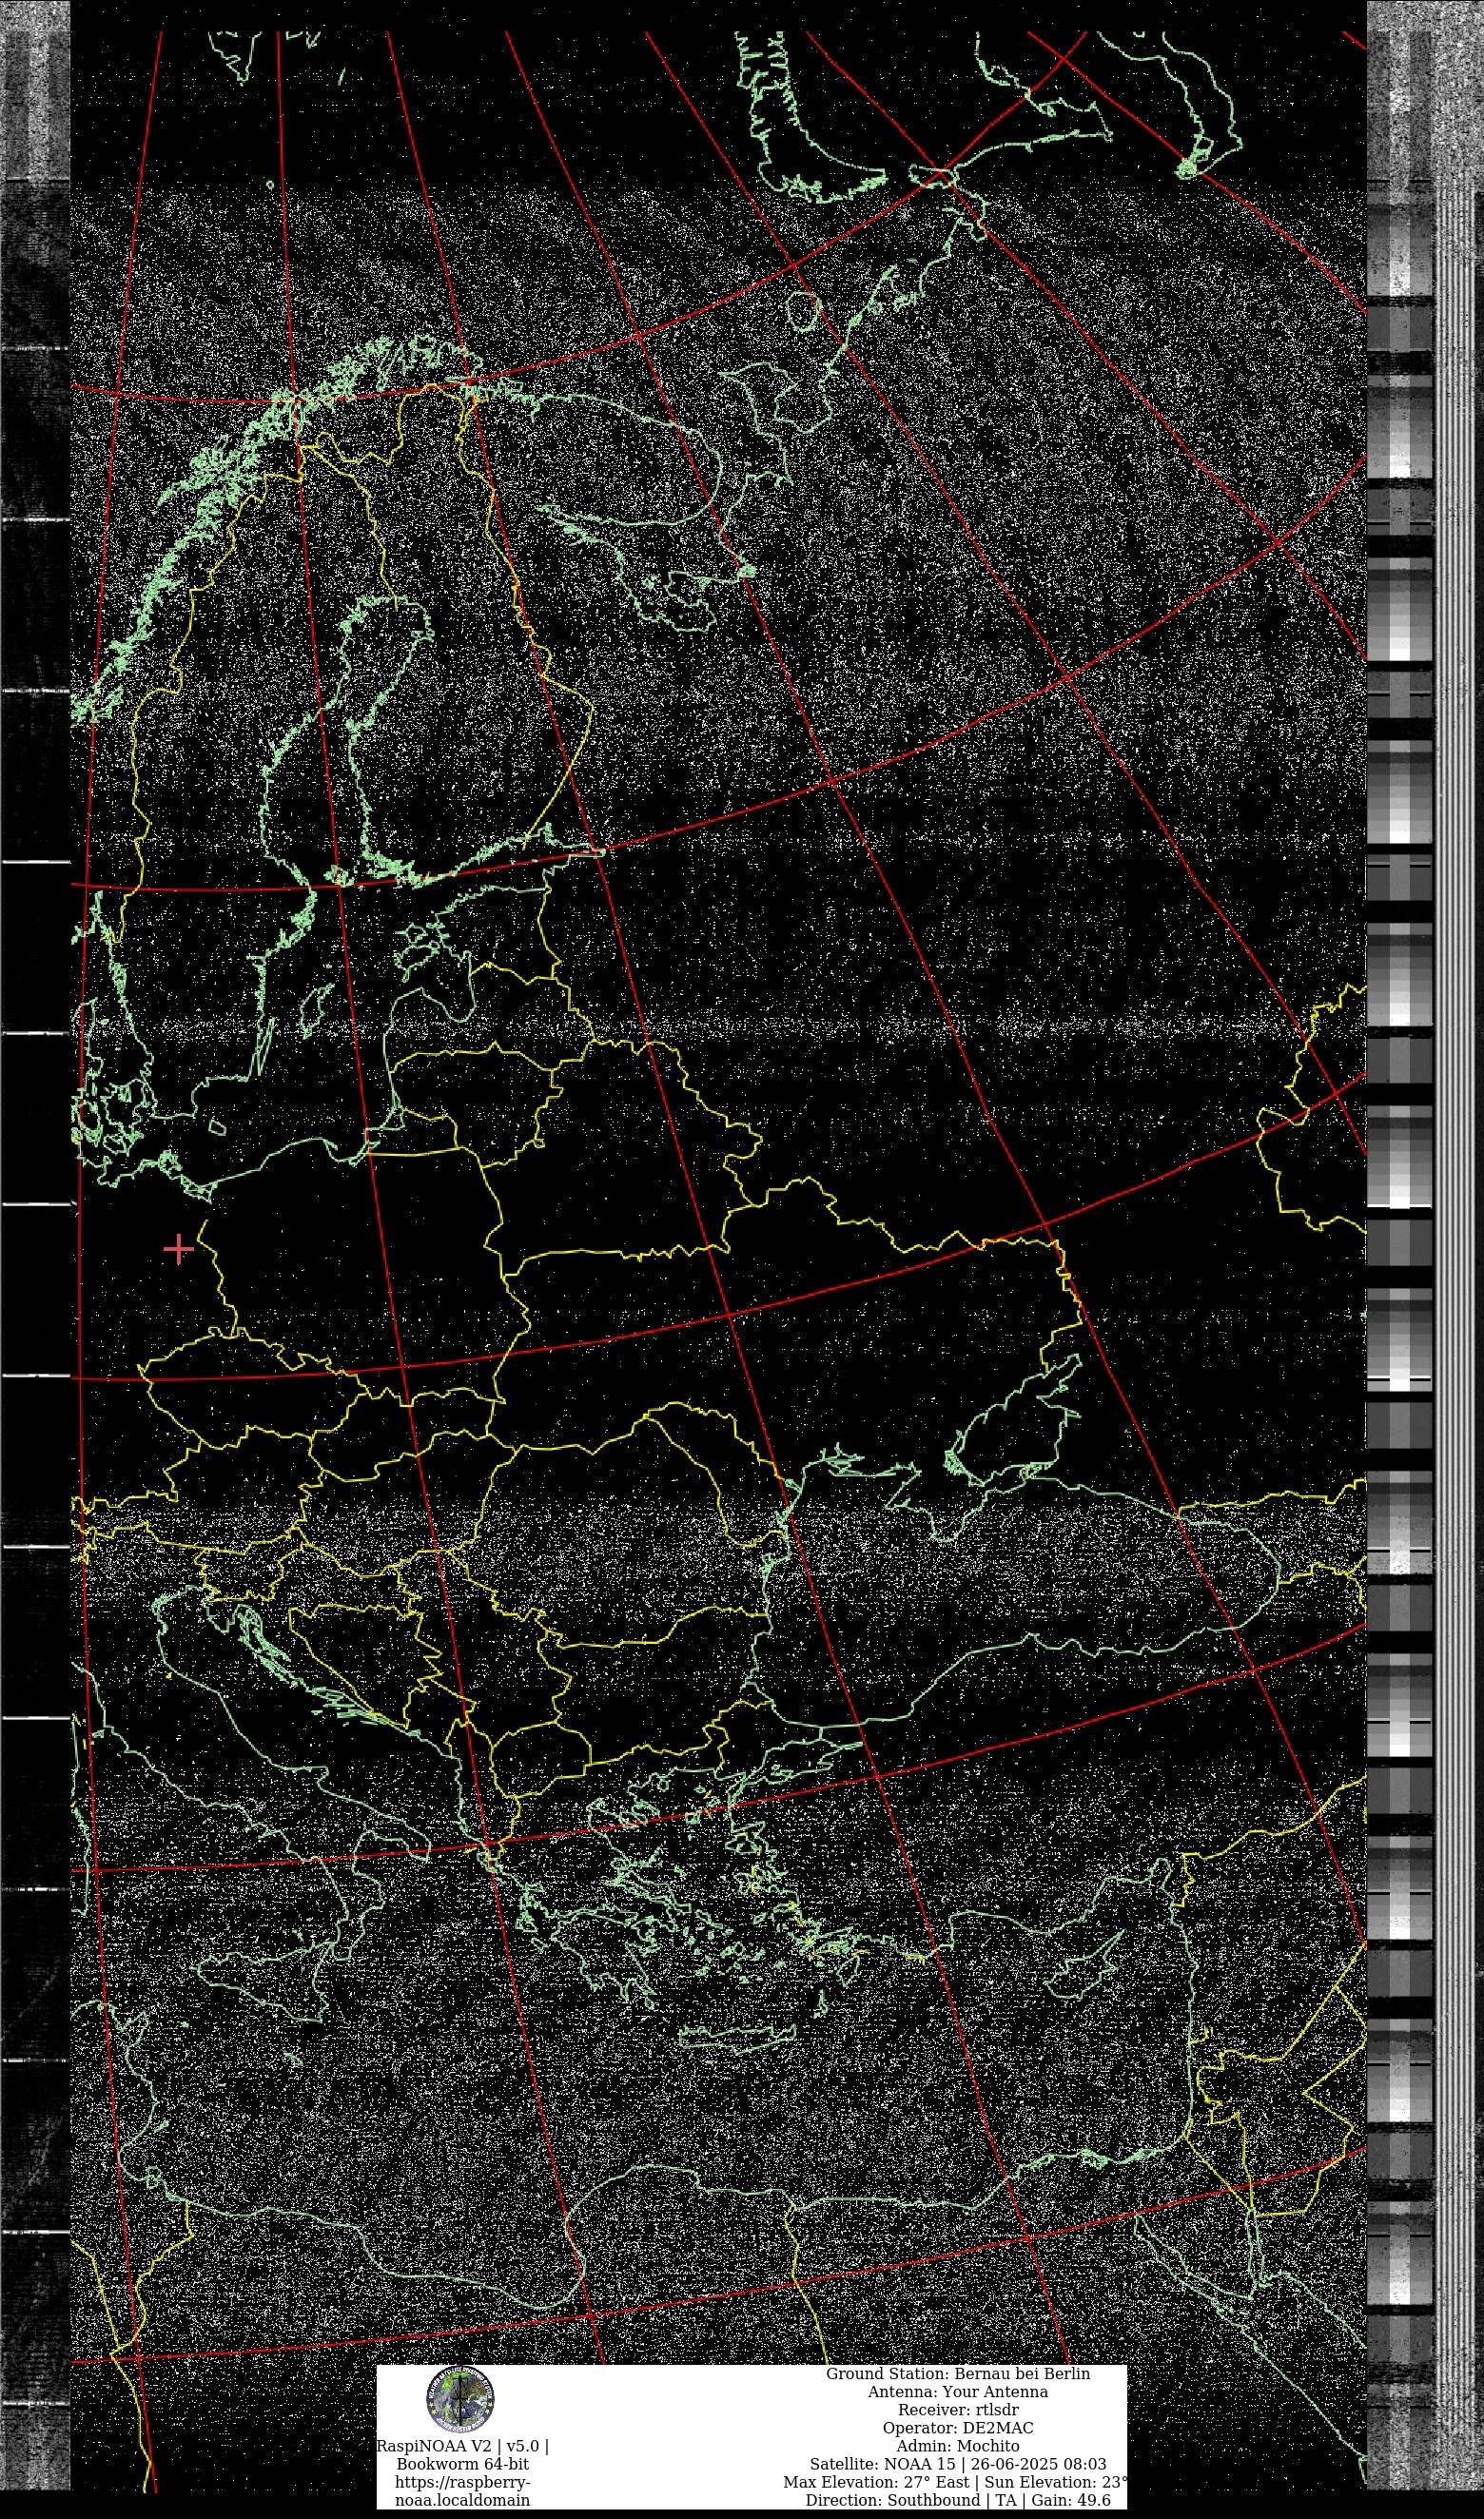
Task: Select the 'Ground Station: Bernau bei Berlin' text
Action: click(x=957, y=2374)
